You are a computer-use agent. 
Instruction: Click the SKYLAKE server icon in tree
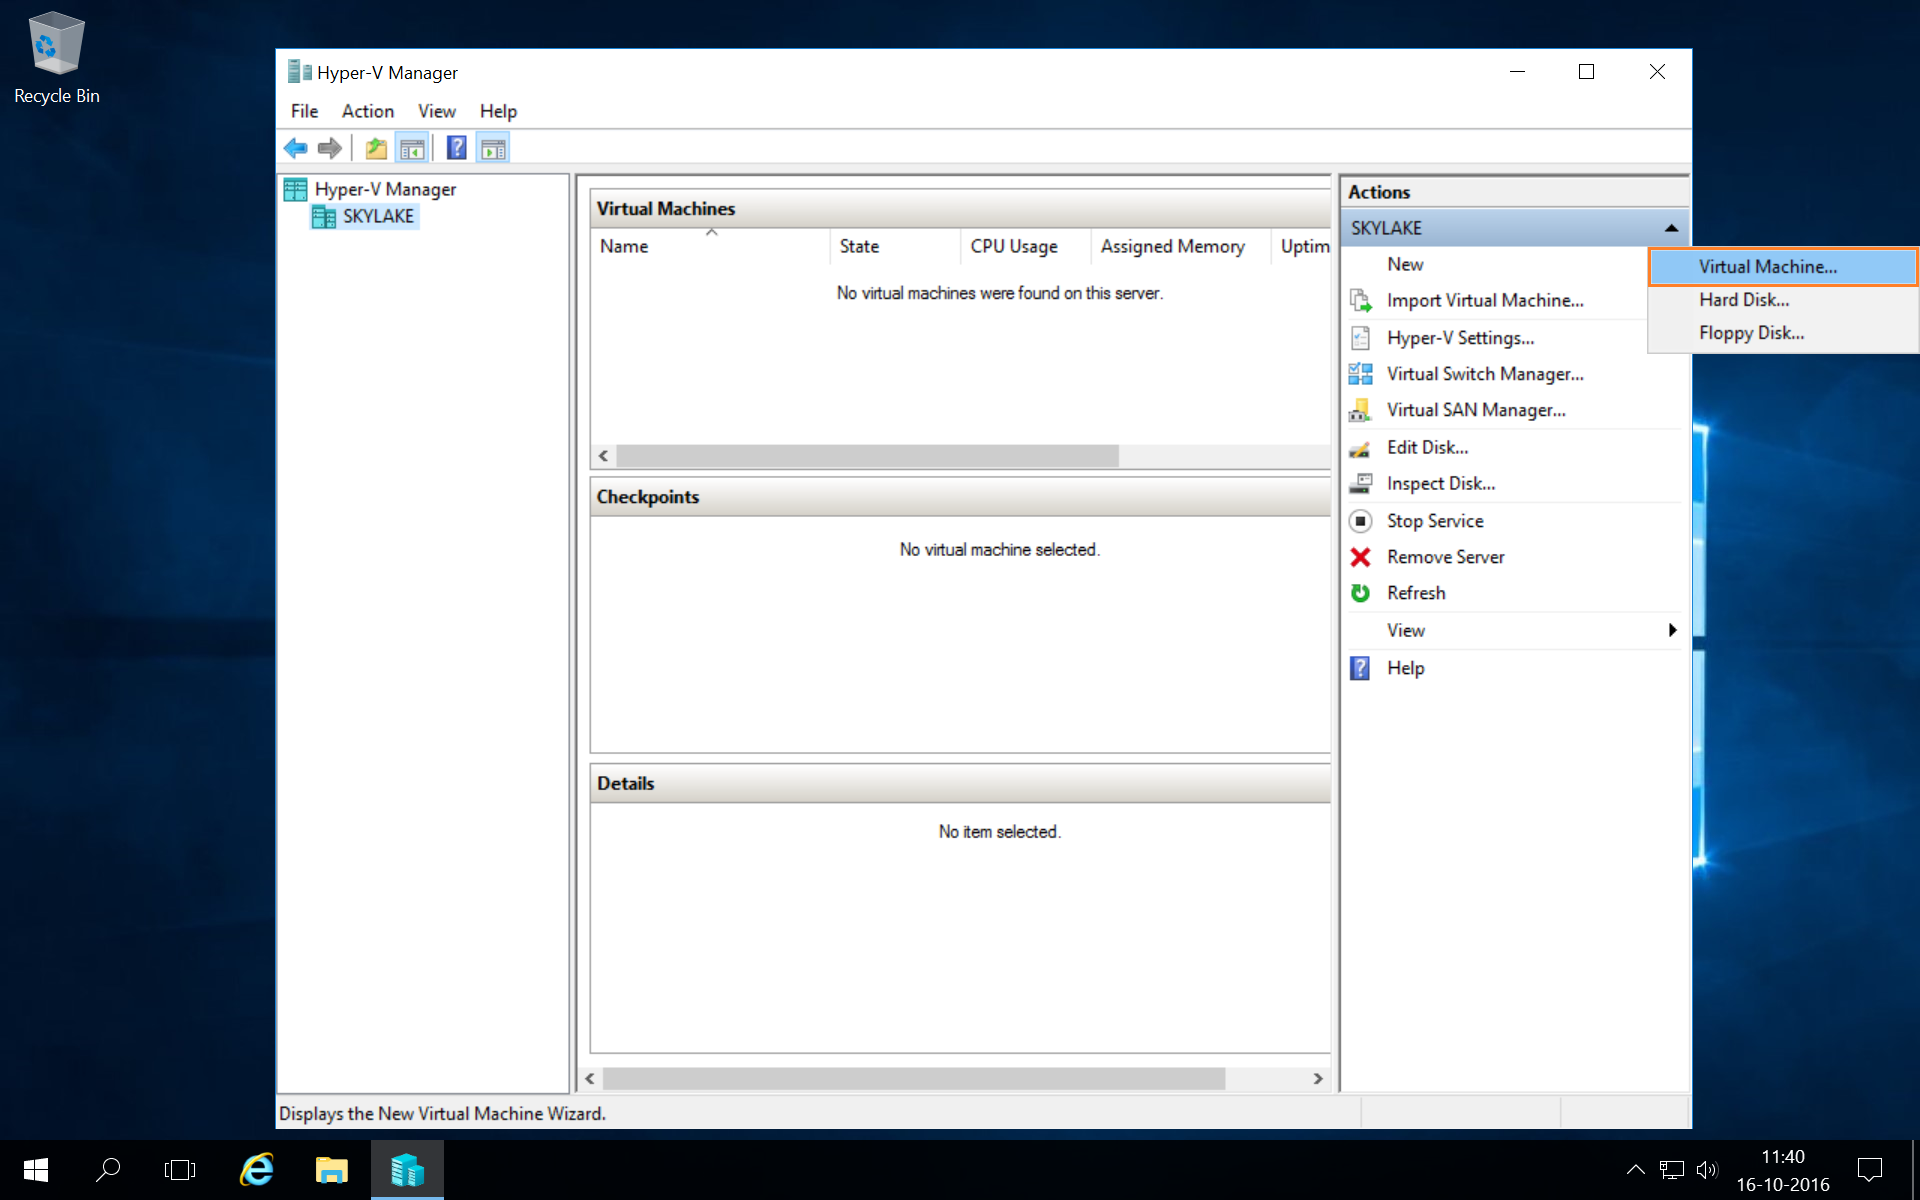(x=323, y=217)
